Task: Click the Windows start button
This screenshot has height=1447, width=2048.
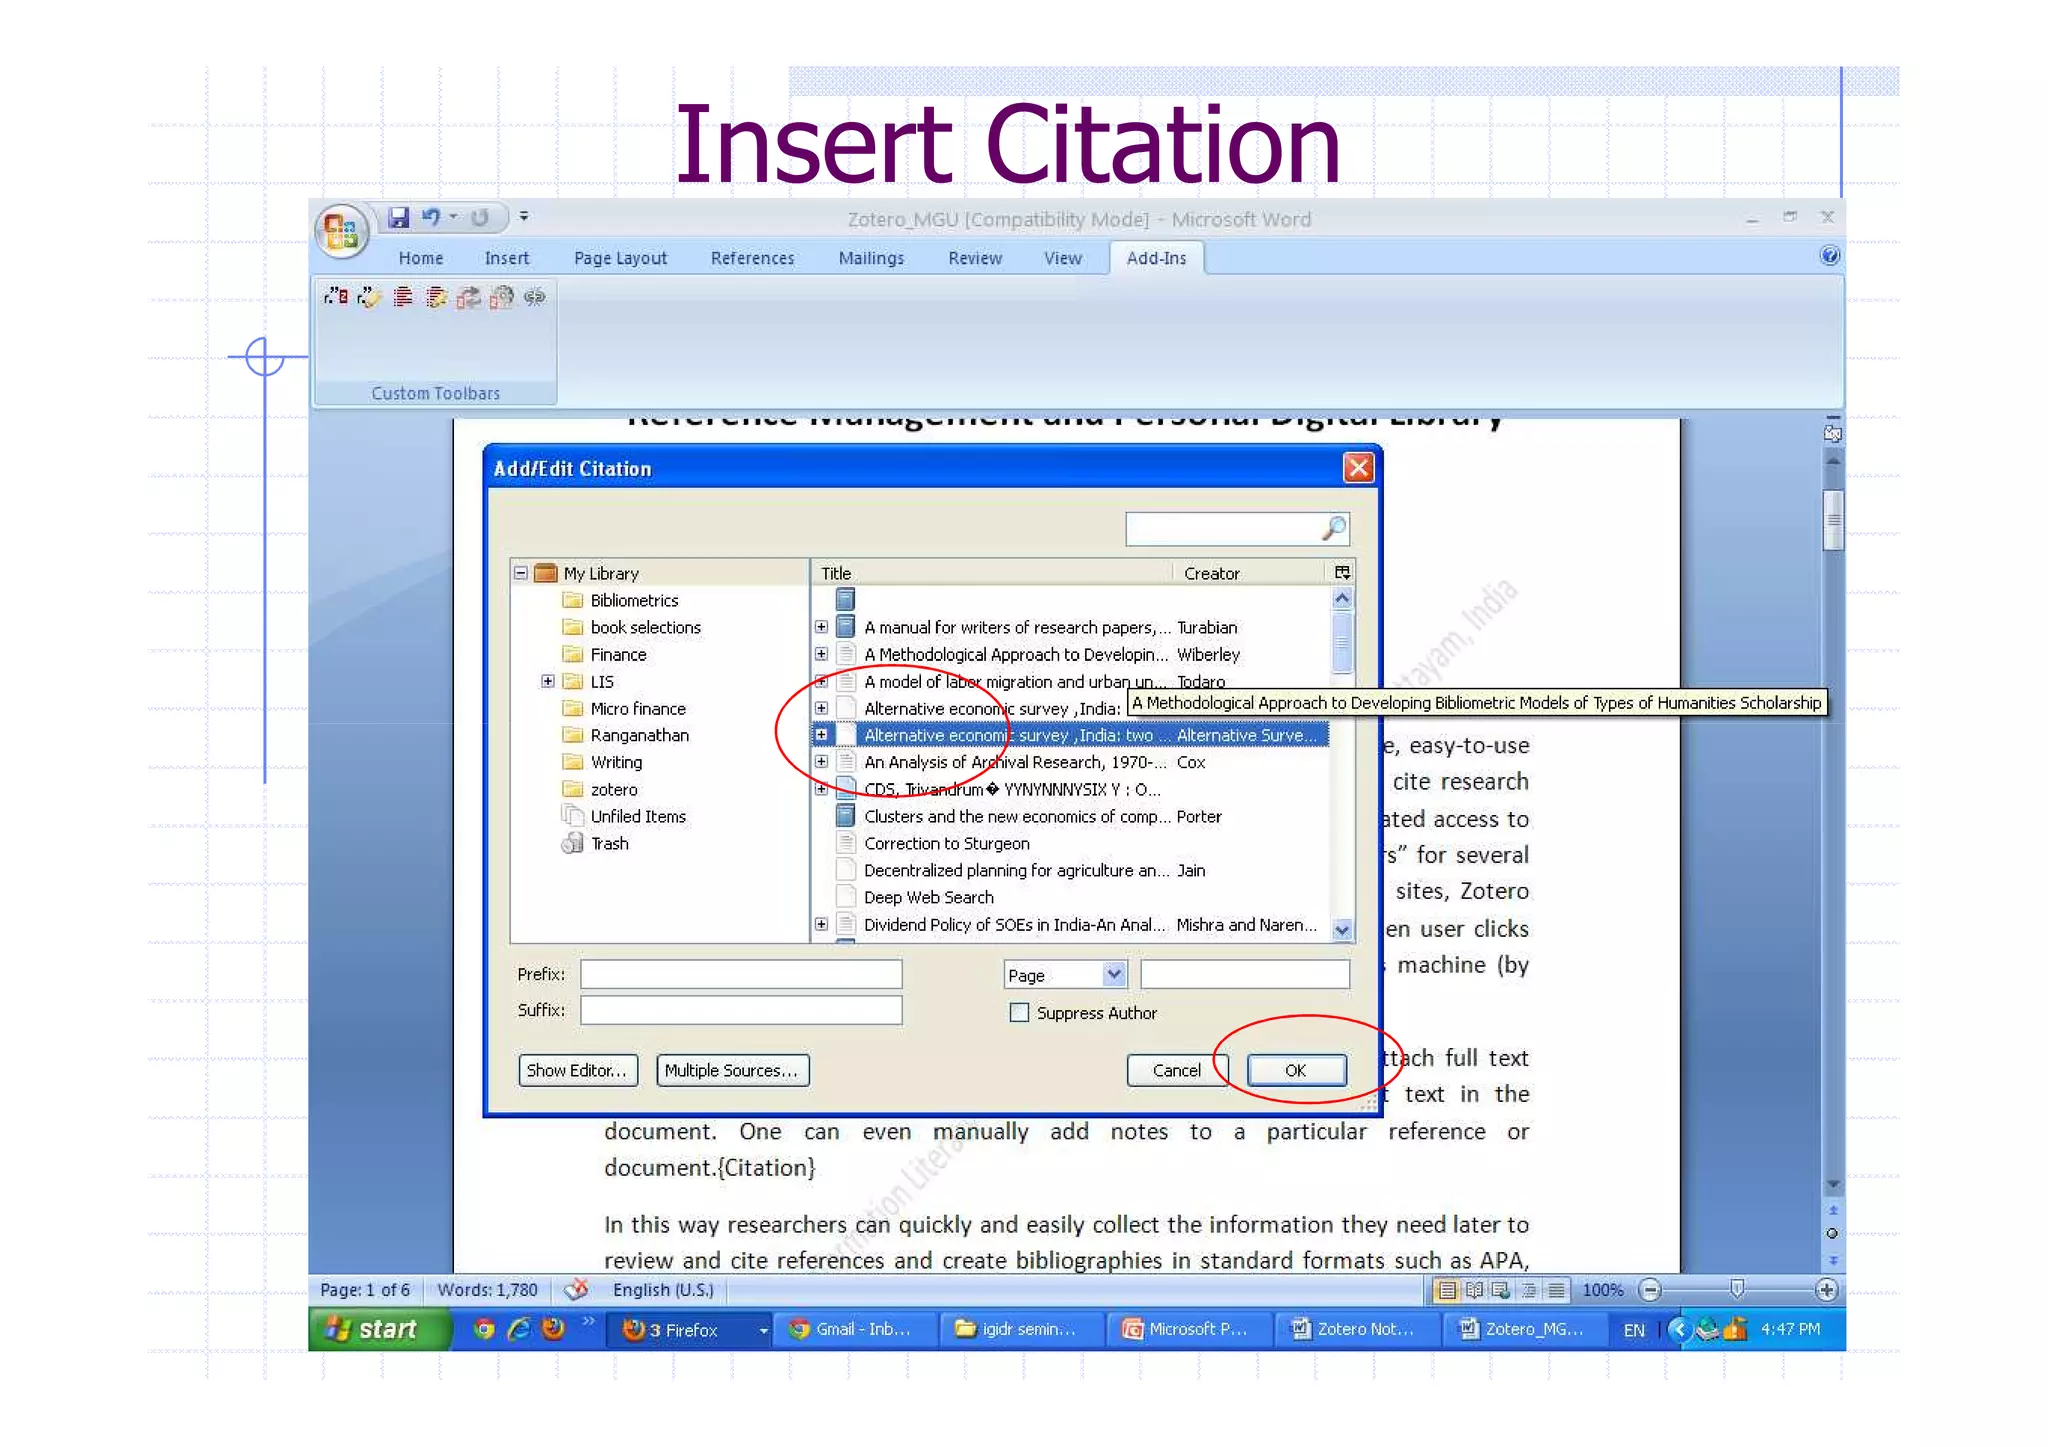Action: click(380, 1329)
